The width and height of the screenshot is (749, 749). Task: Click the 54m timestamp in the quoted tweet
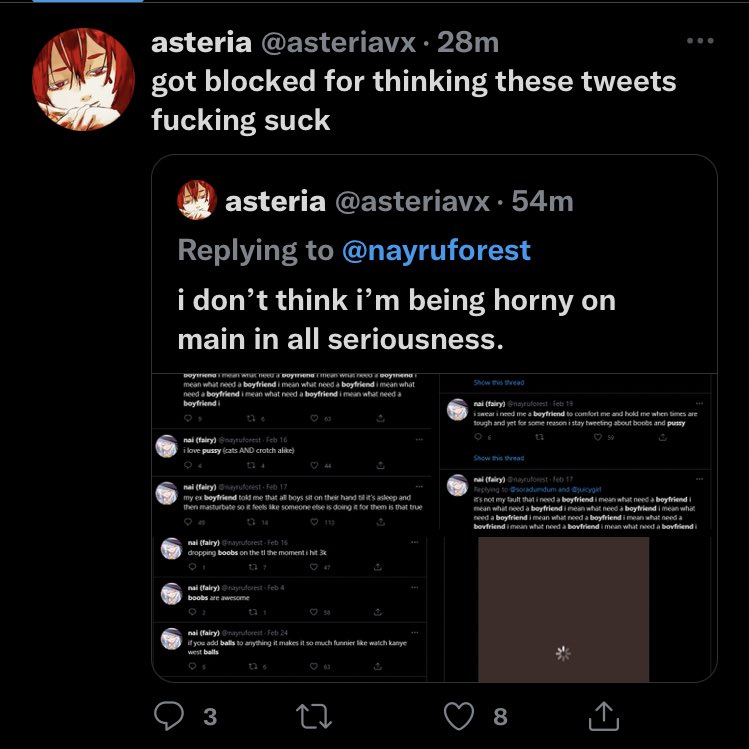[x=542, y=201]
